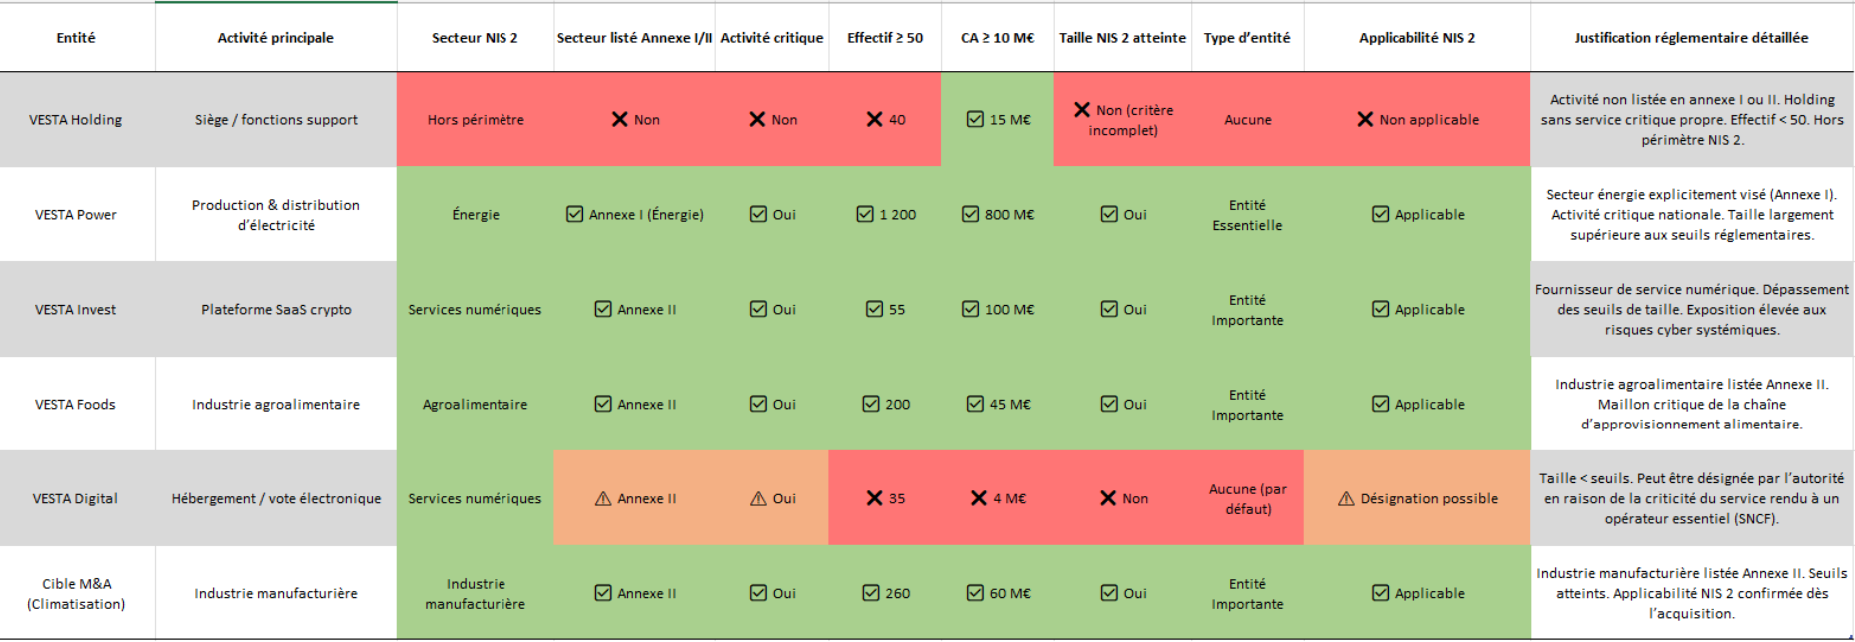The image size is (1855, 642).
Task: Click the Cible M&A (Climatisation) cell
Action: click(76, 593)
